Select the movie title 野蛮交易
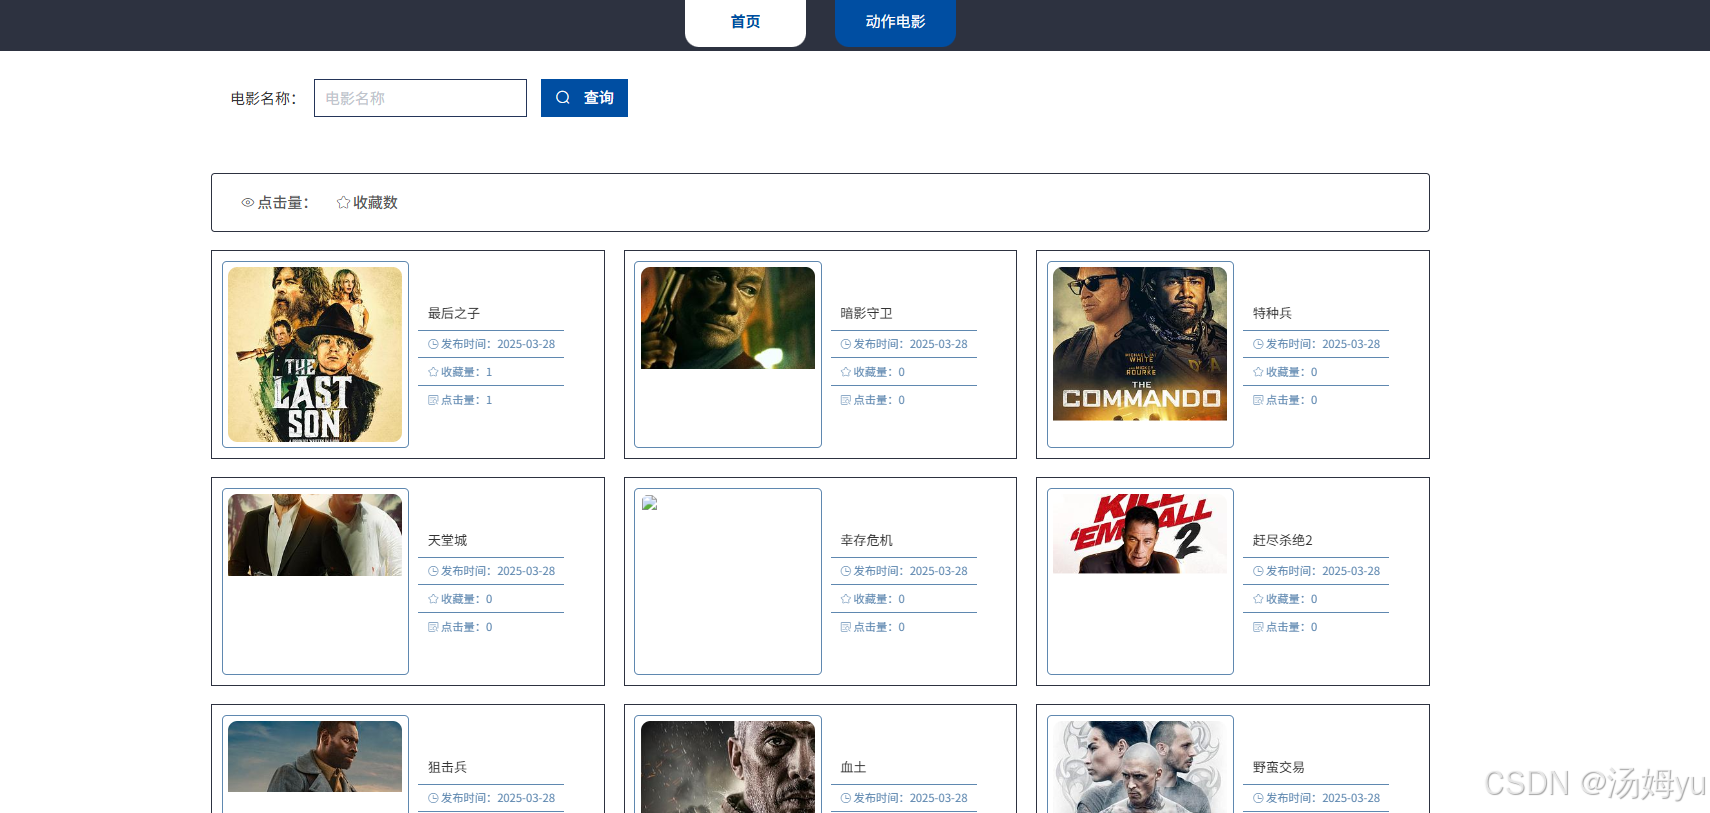1710x813 pixels. click(x=1279, y=767)
